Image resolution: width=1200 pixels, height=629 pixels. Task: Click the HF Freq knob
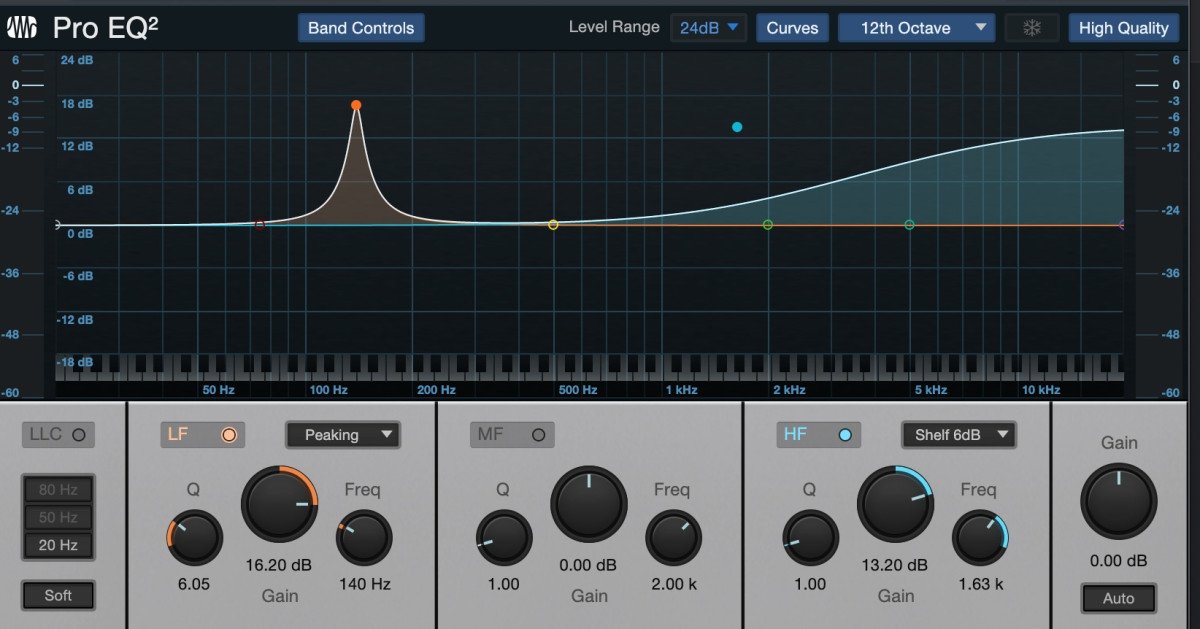[x=980, y=538]
